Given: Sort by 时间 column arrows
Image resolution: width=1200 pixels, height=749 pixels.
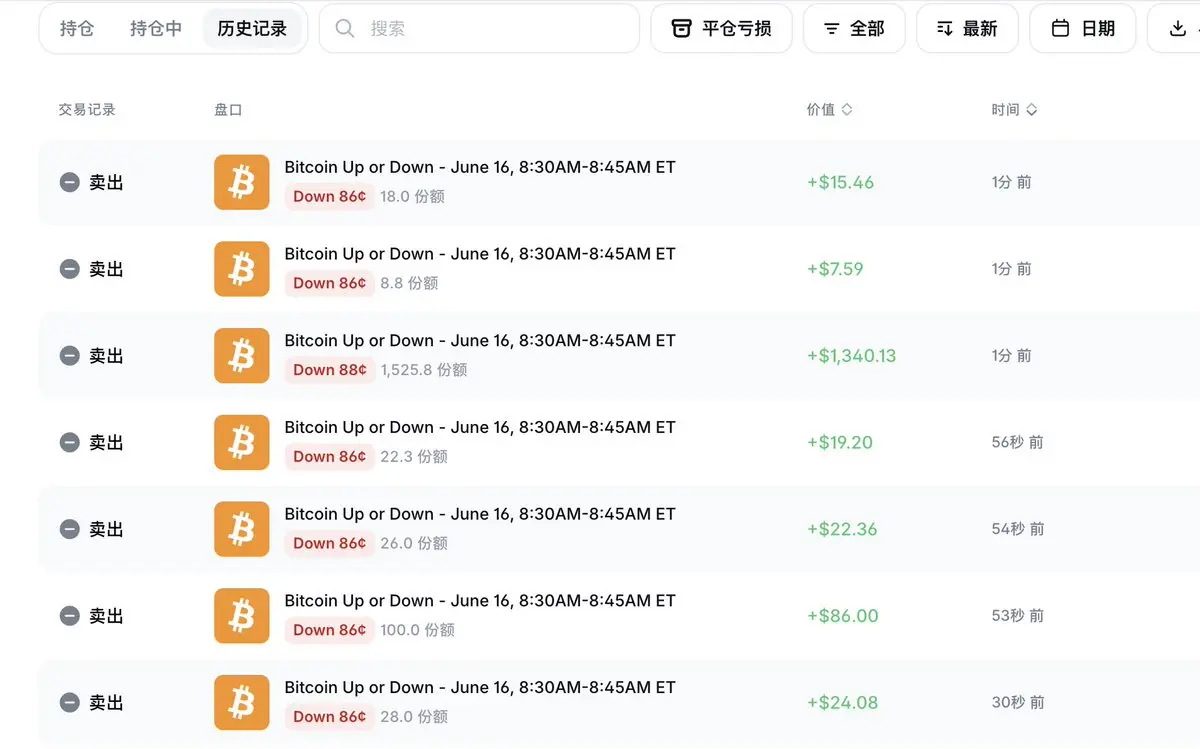Looking at the screenshot, I should 1032,110.
